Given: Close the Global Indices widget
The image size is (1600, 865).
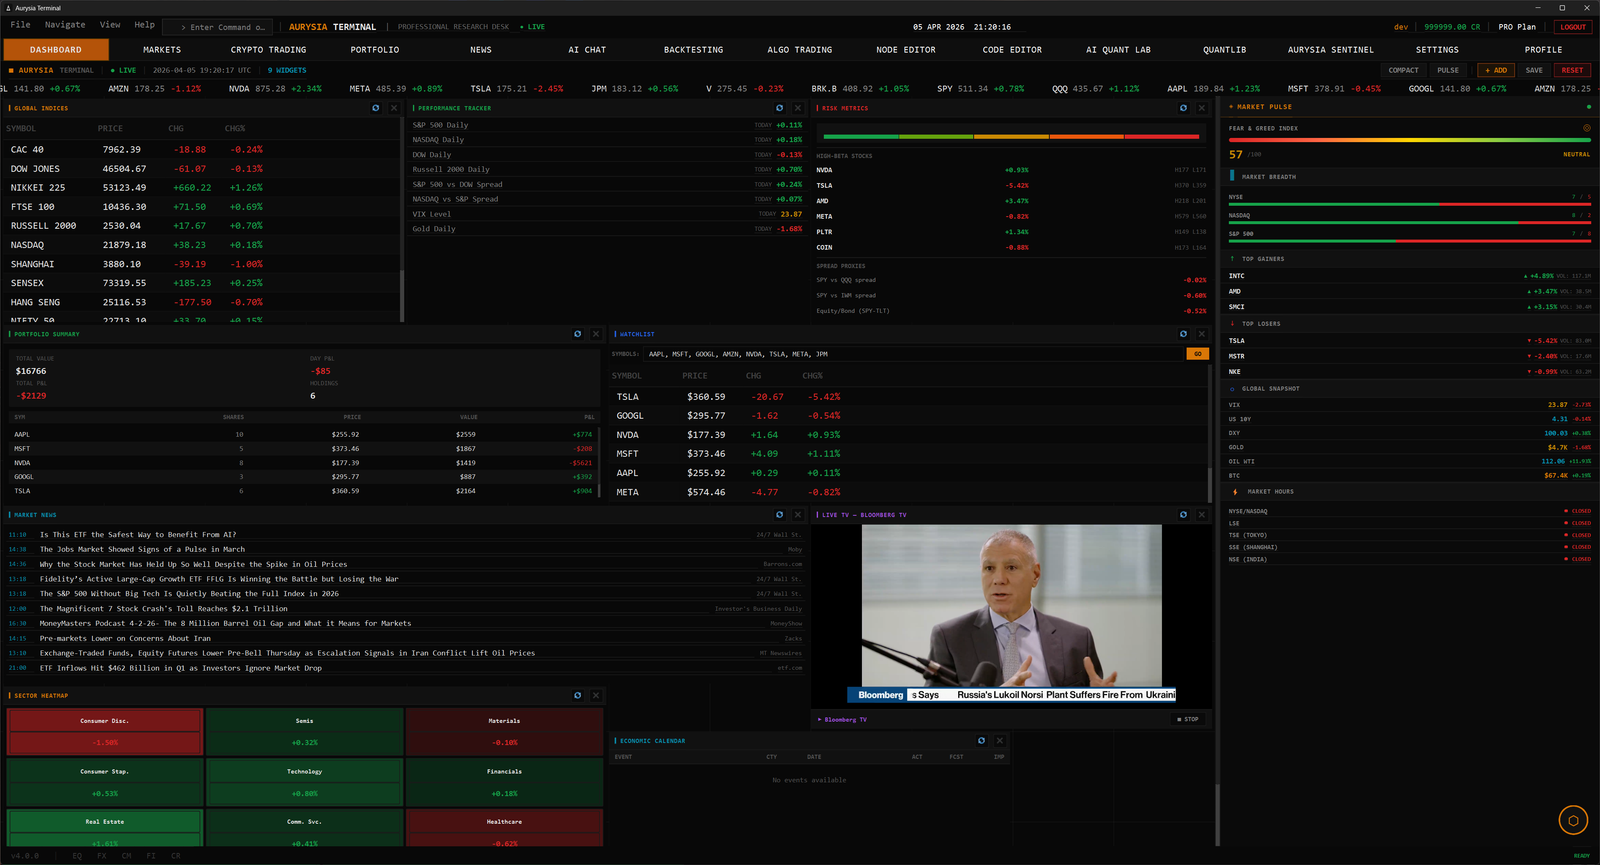Looking at the screenshot, I should 394,108.
